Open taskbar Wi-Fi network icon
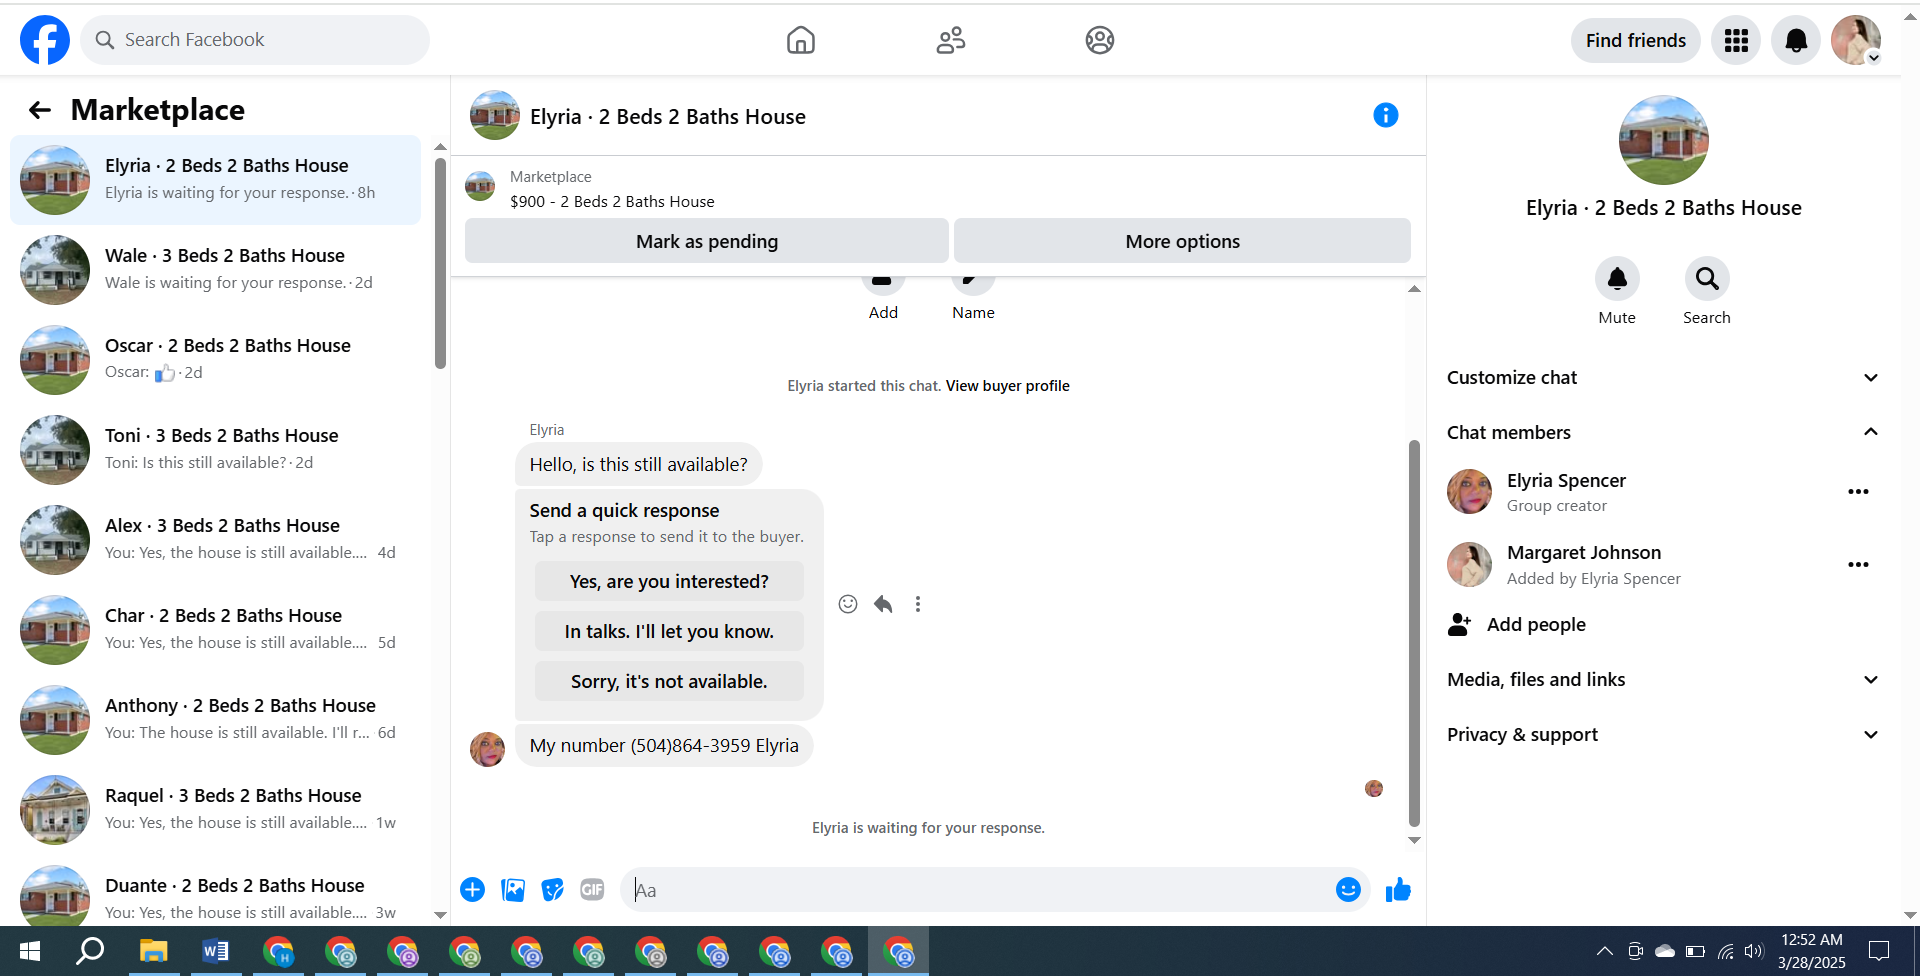The image size is (1920, 976). pos(1726,951)
